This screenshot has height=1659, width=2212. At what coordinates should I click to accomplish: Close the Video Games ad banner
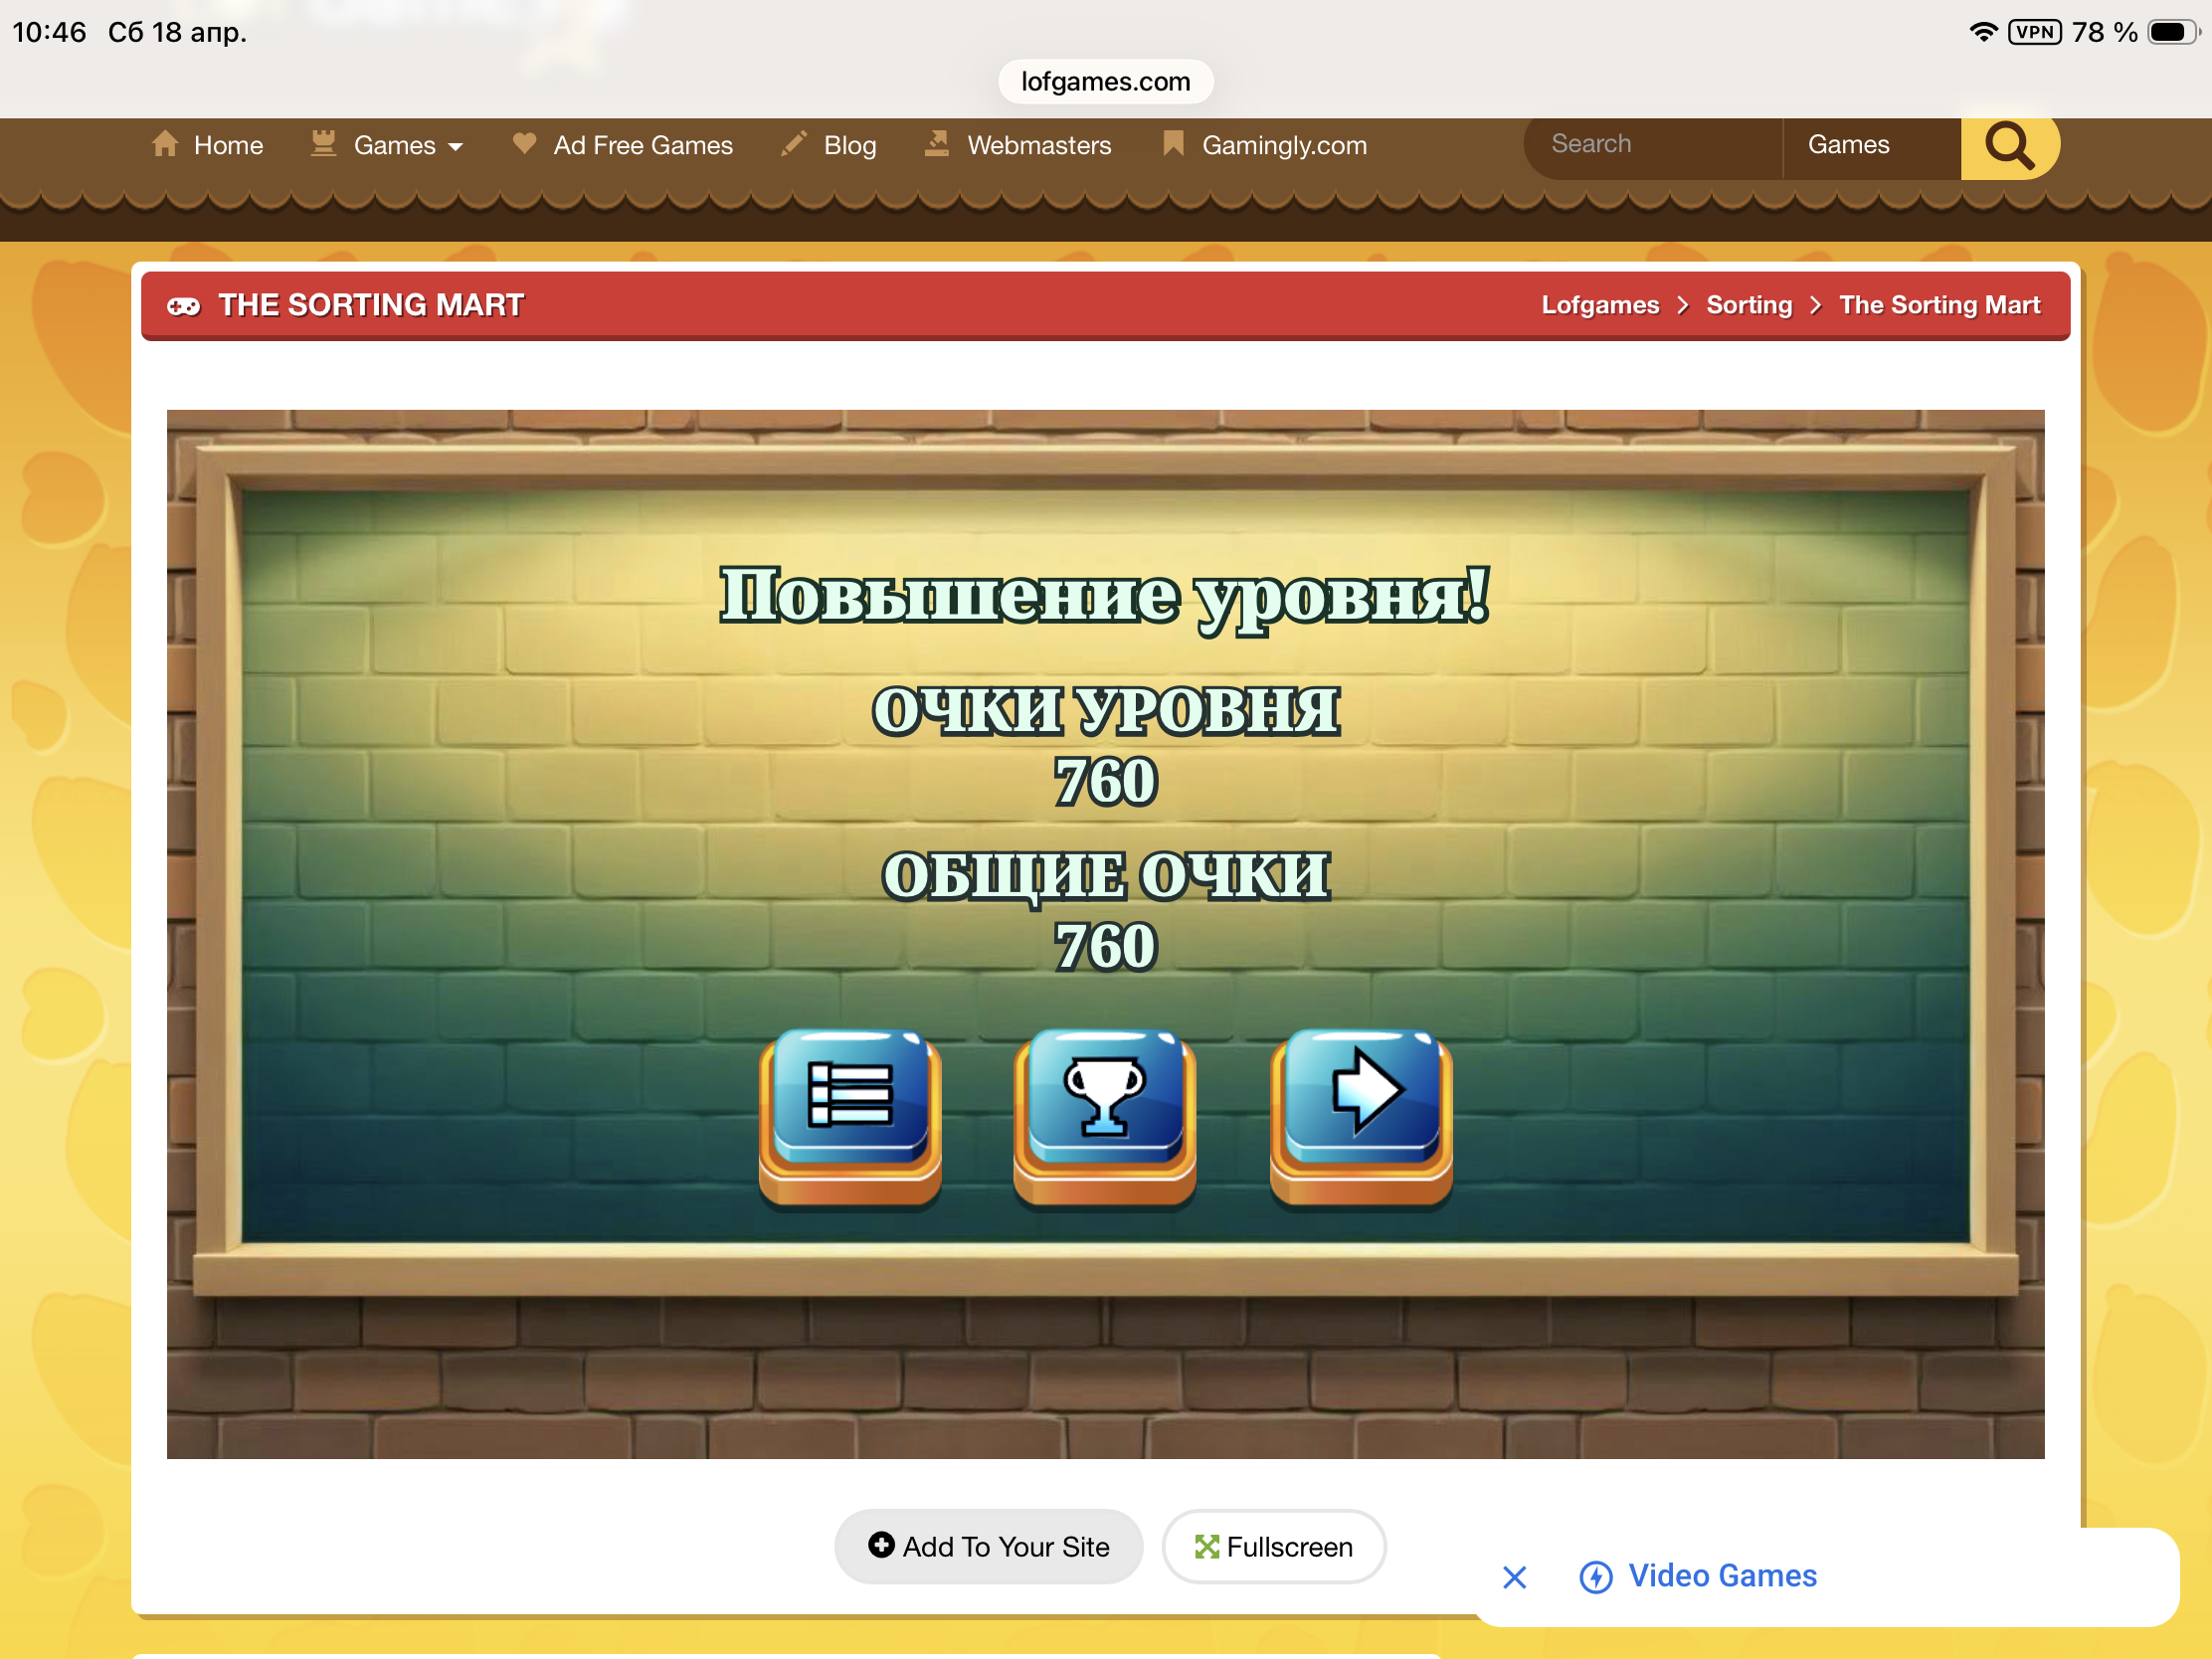tap(1514, 1577)
